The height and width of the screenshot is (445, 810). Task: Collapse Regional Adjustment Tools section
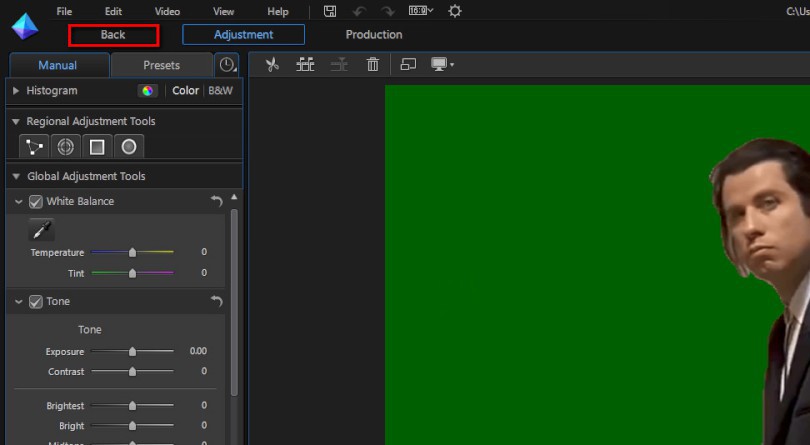pyautogui.click(x=16, y=121)
